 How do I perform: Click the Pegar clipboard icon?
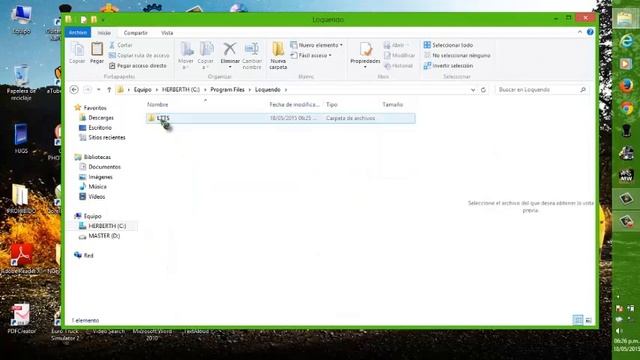[x=97, y=53]
